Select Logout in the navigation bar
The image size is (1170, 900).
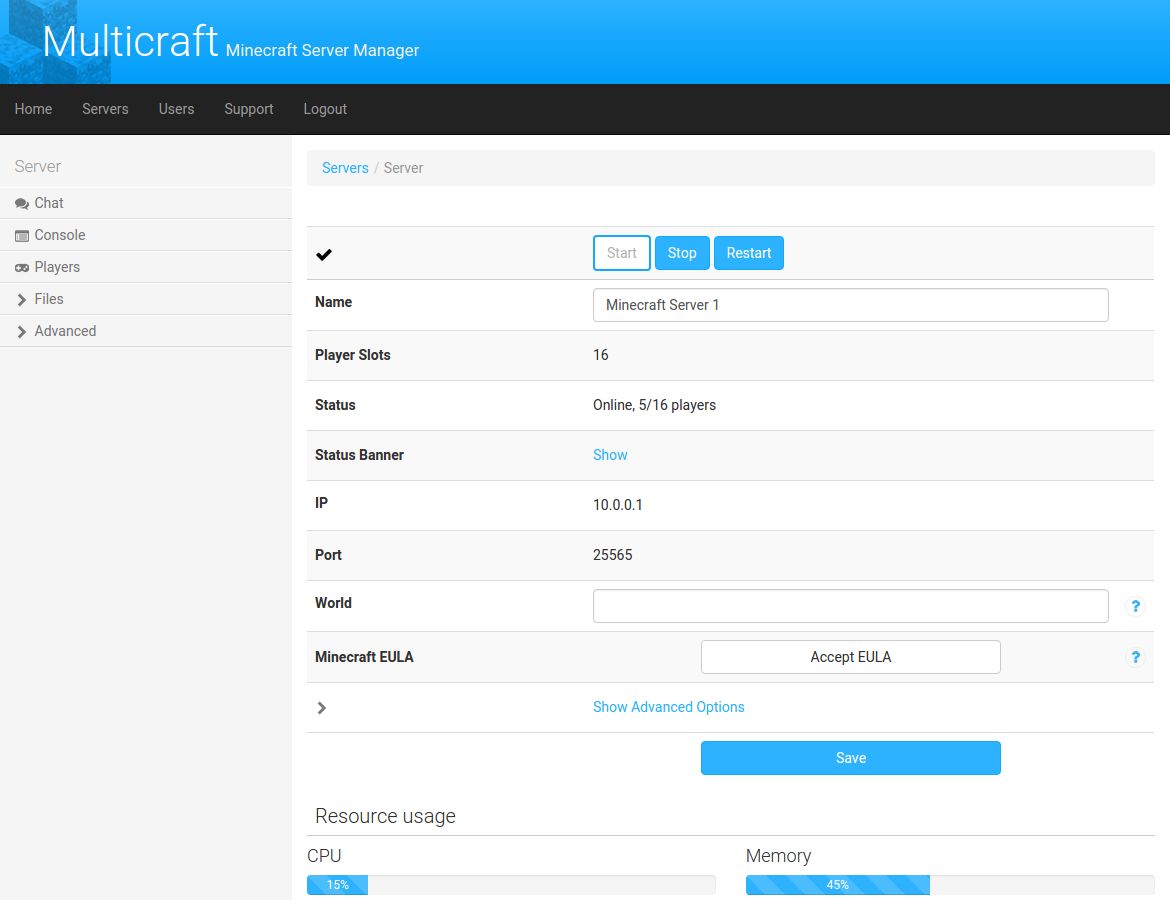point(325,109)
